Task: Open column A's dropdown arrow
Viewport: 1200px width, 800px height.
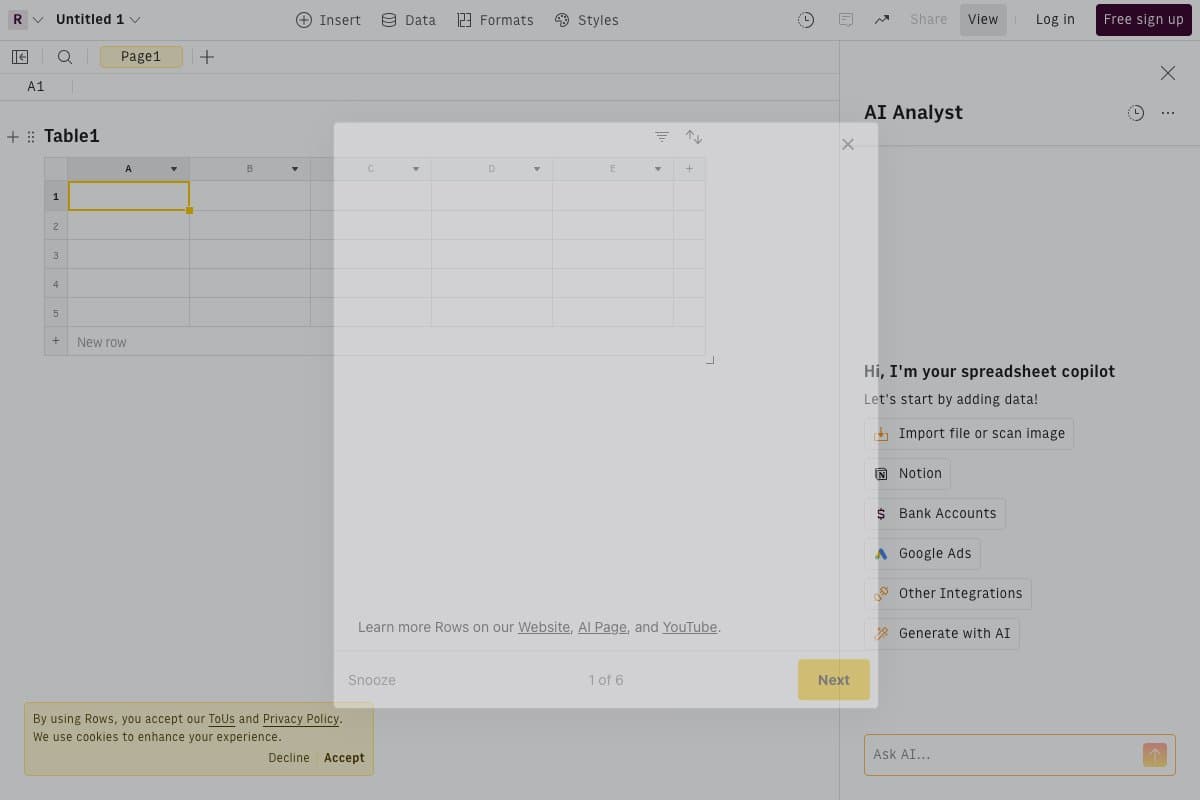Action: [173, 168]
